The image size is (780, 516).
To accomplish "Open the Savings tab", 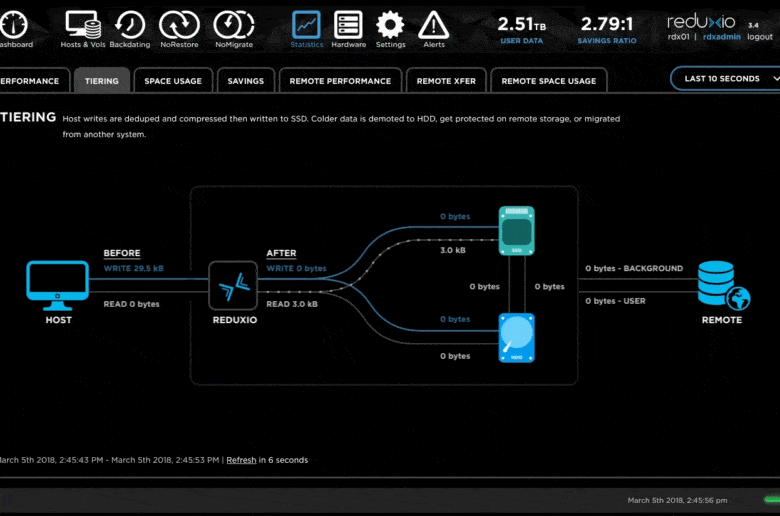I will pos(246,81).
